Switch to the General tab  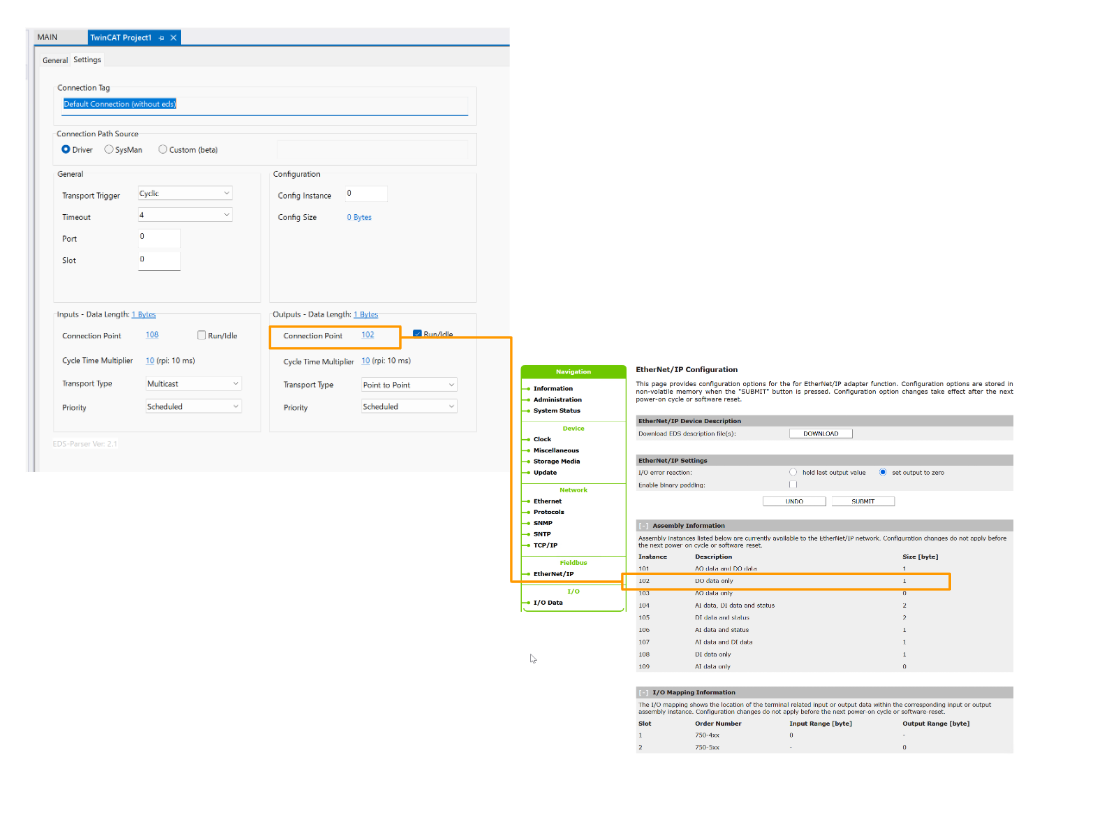click(x=55, y=60)
